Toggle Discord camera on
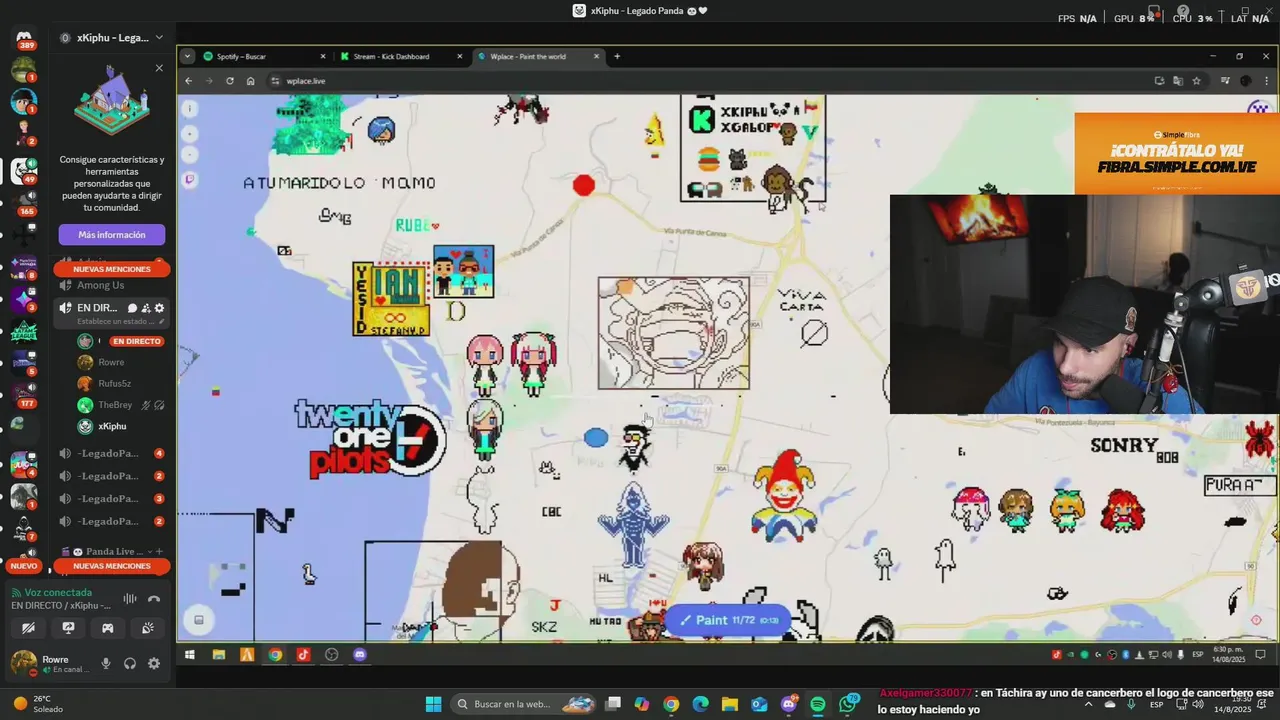 click(29, 628)
